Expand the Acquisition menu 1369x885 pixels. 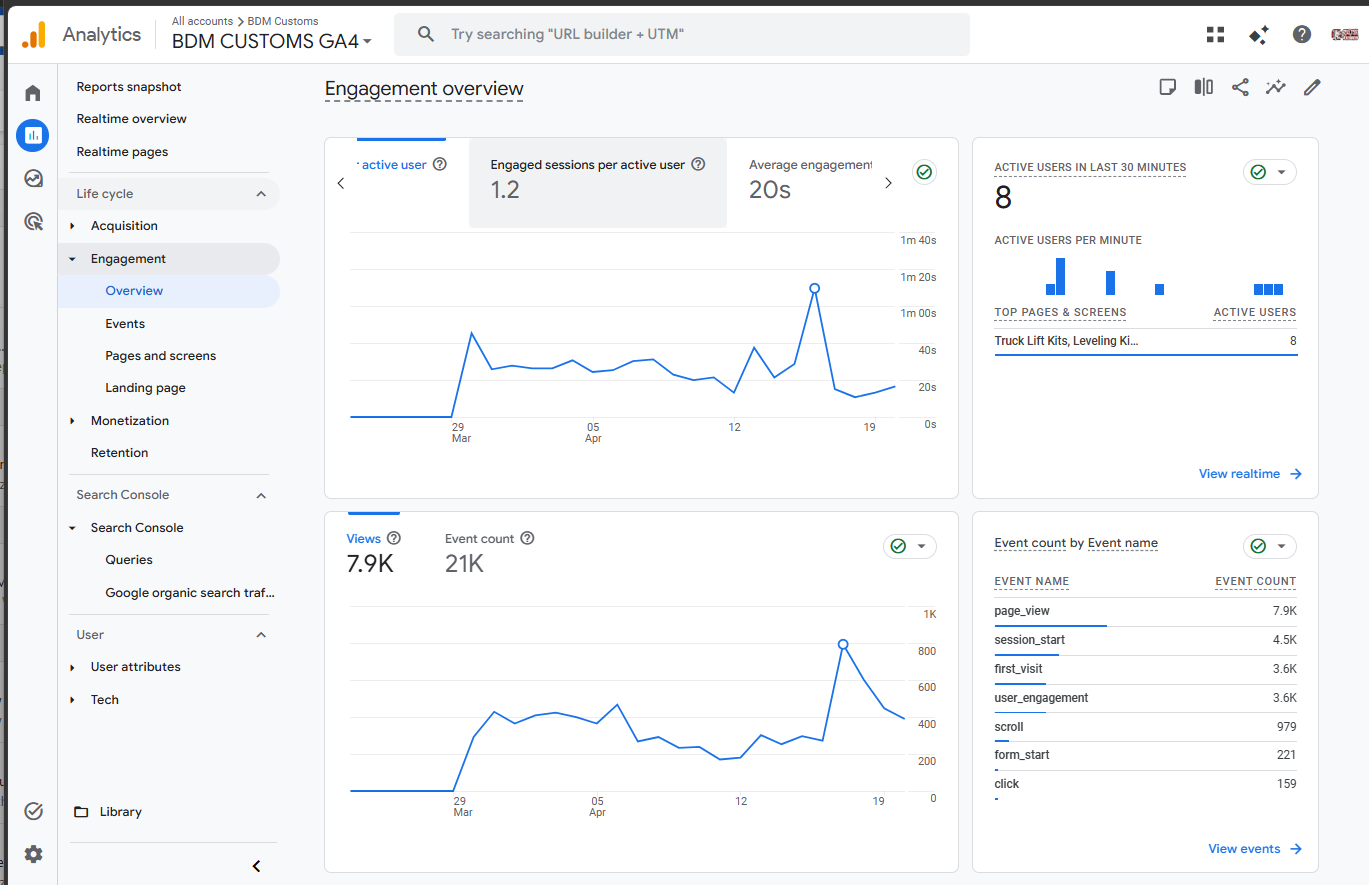tap(72, 226)
